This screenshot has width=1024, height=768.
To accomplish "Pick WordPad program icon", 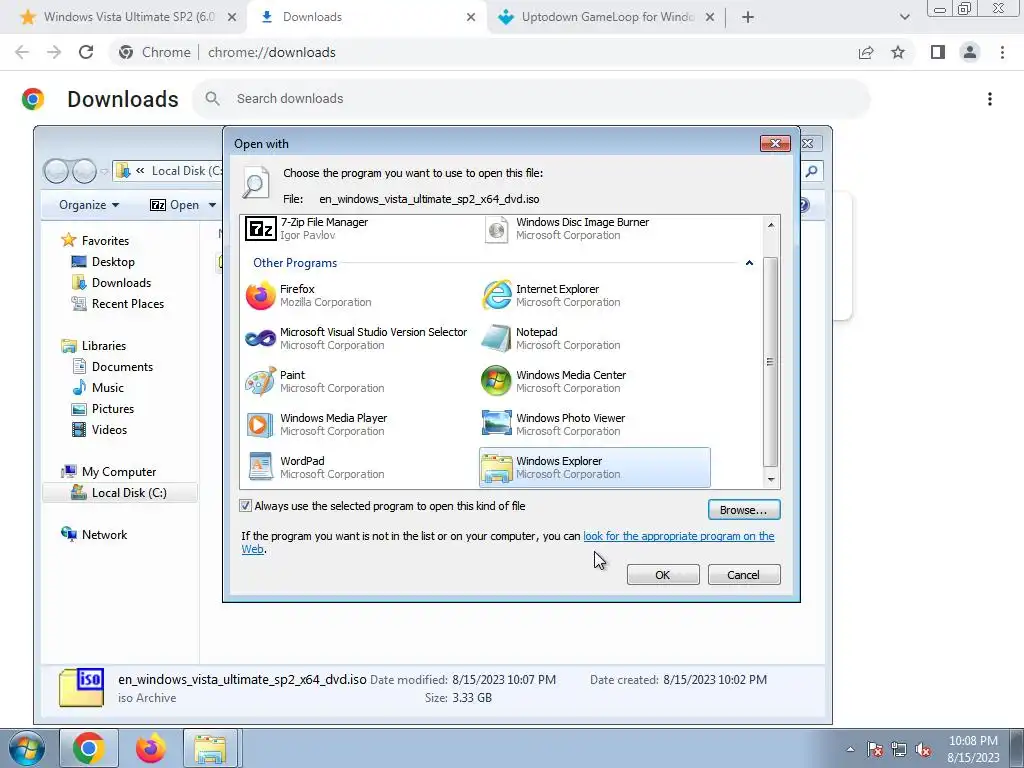I will click(260, 467).
